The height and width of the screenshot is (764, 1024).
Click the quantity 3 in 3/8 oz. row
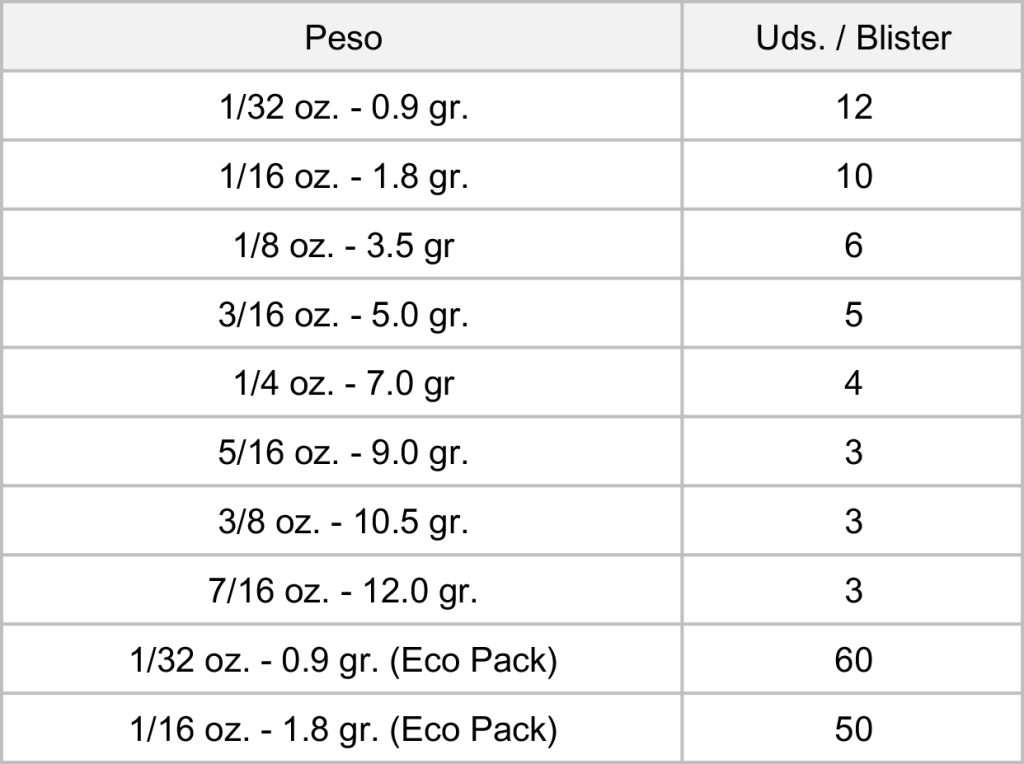click(x=853, y=521)
